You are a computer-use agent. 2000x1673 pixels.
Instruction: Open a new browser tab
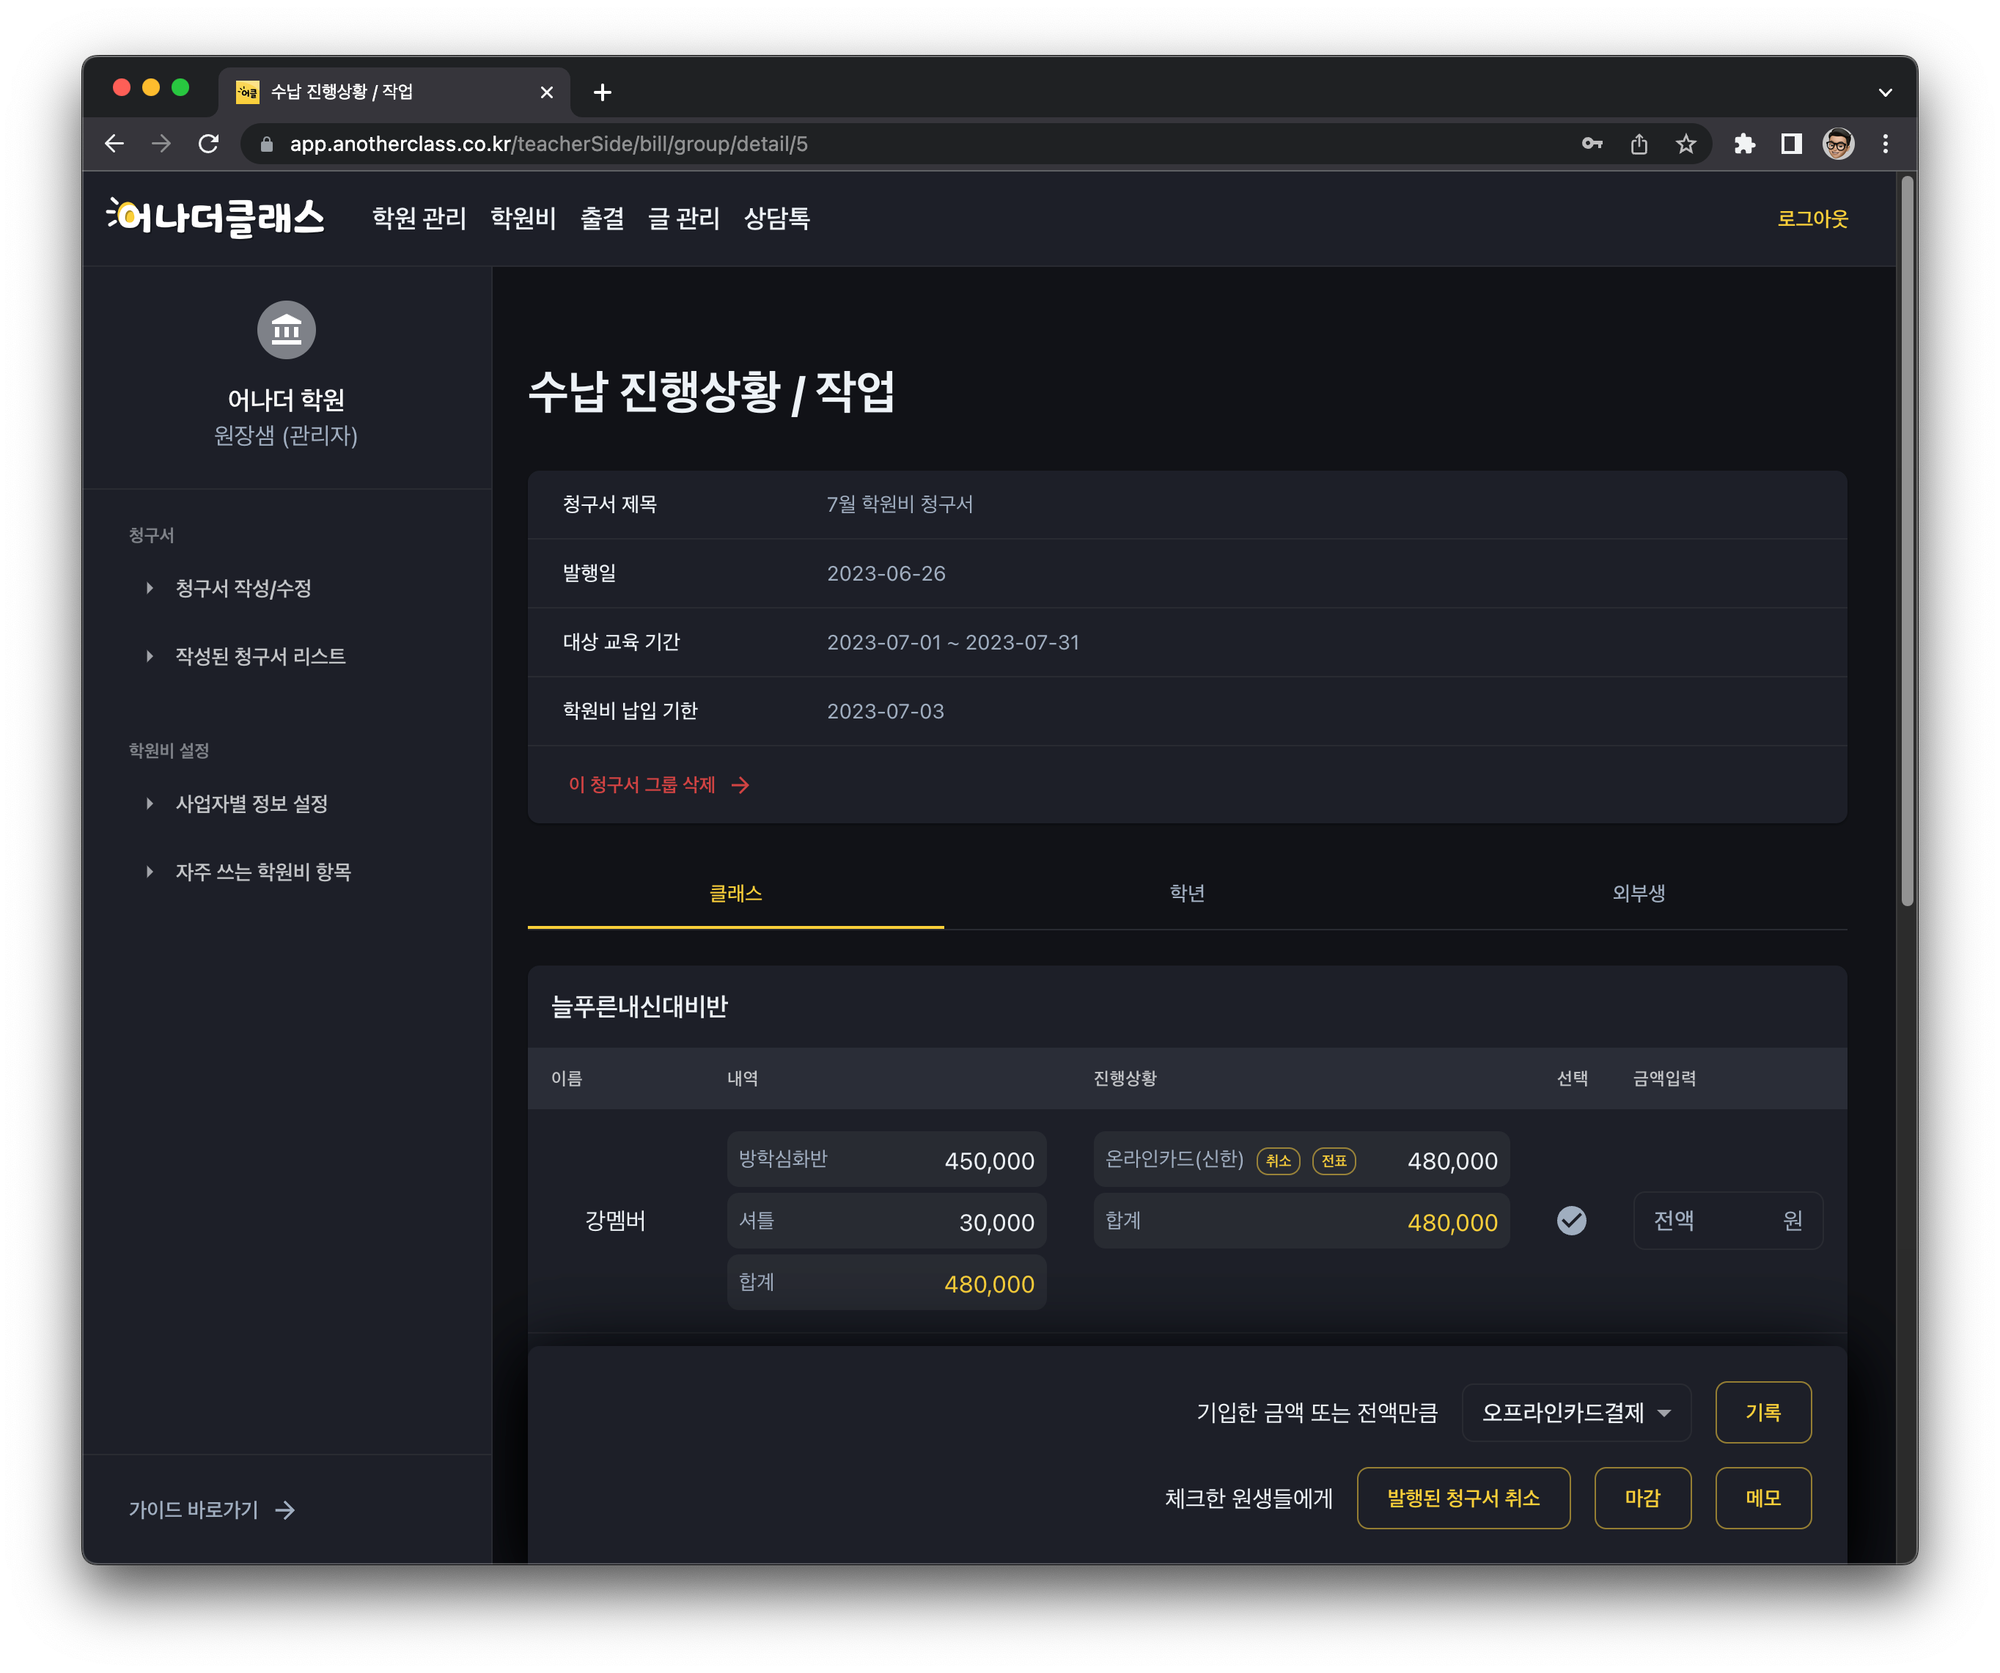(x=602, y=92)
